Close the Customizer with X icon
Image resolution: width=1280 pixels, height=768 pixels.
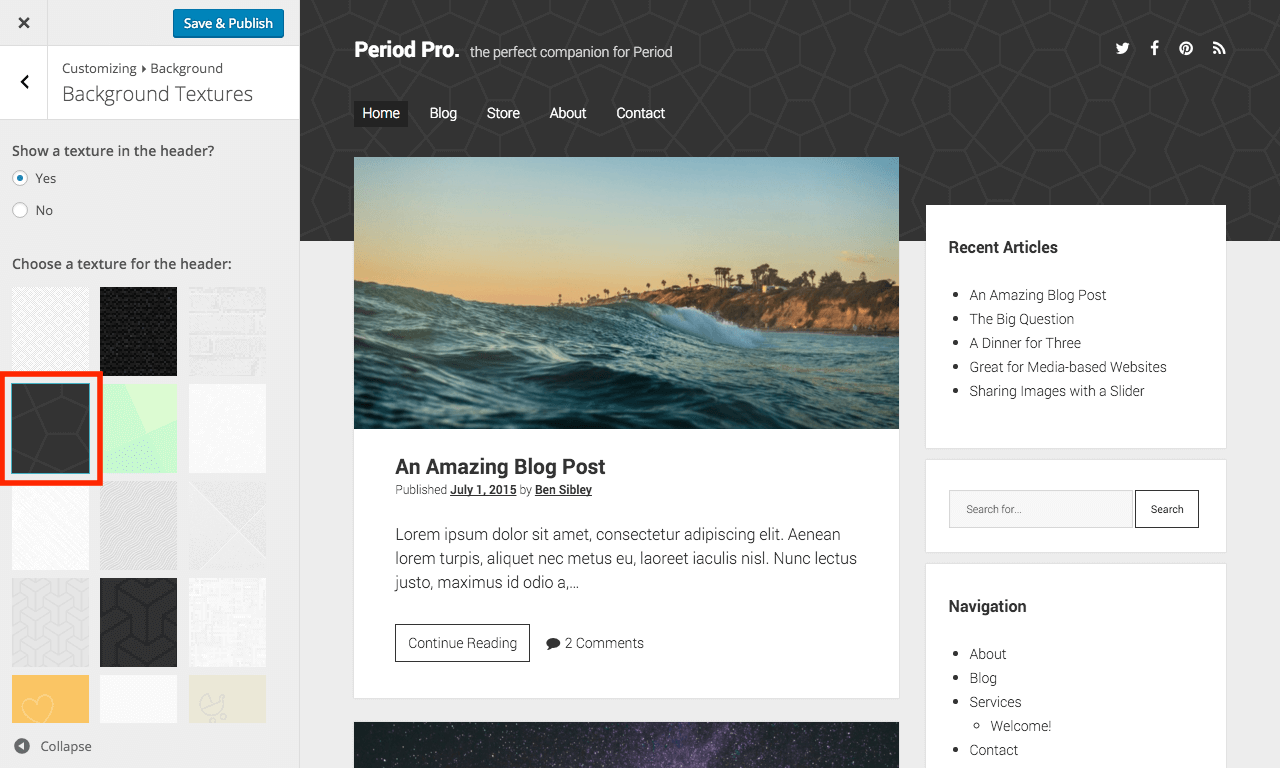[x=24, y=23]
